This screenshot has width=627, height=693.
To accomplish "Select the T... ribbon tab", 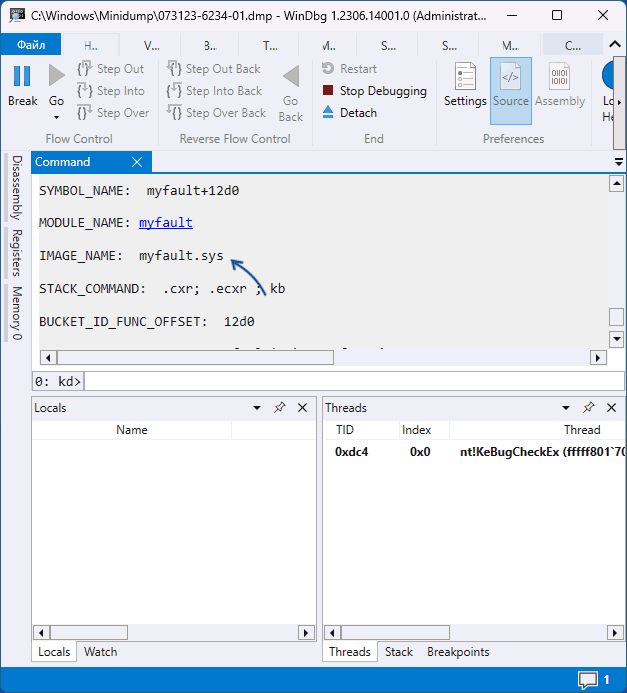I will pos(270,45).
